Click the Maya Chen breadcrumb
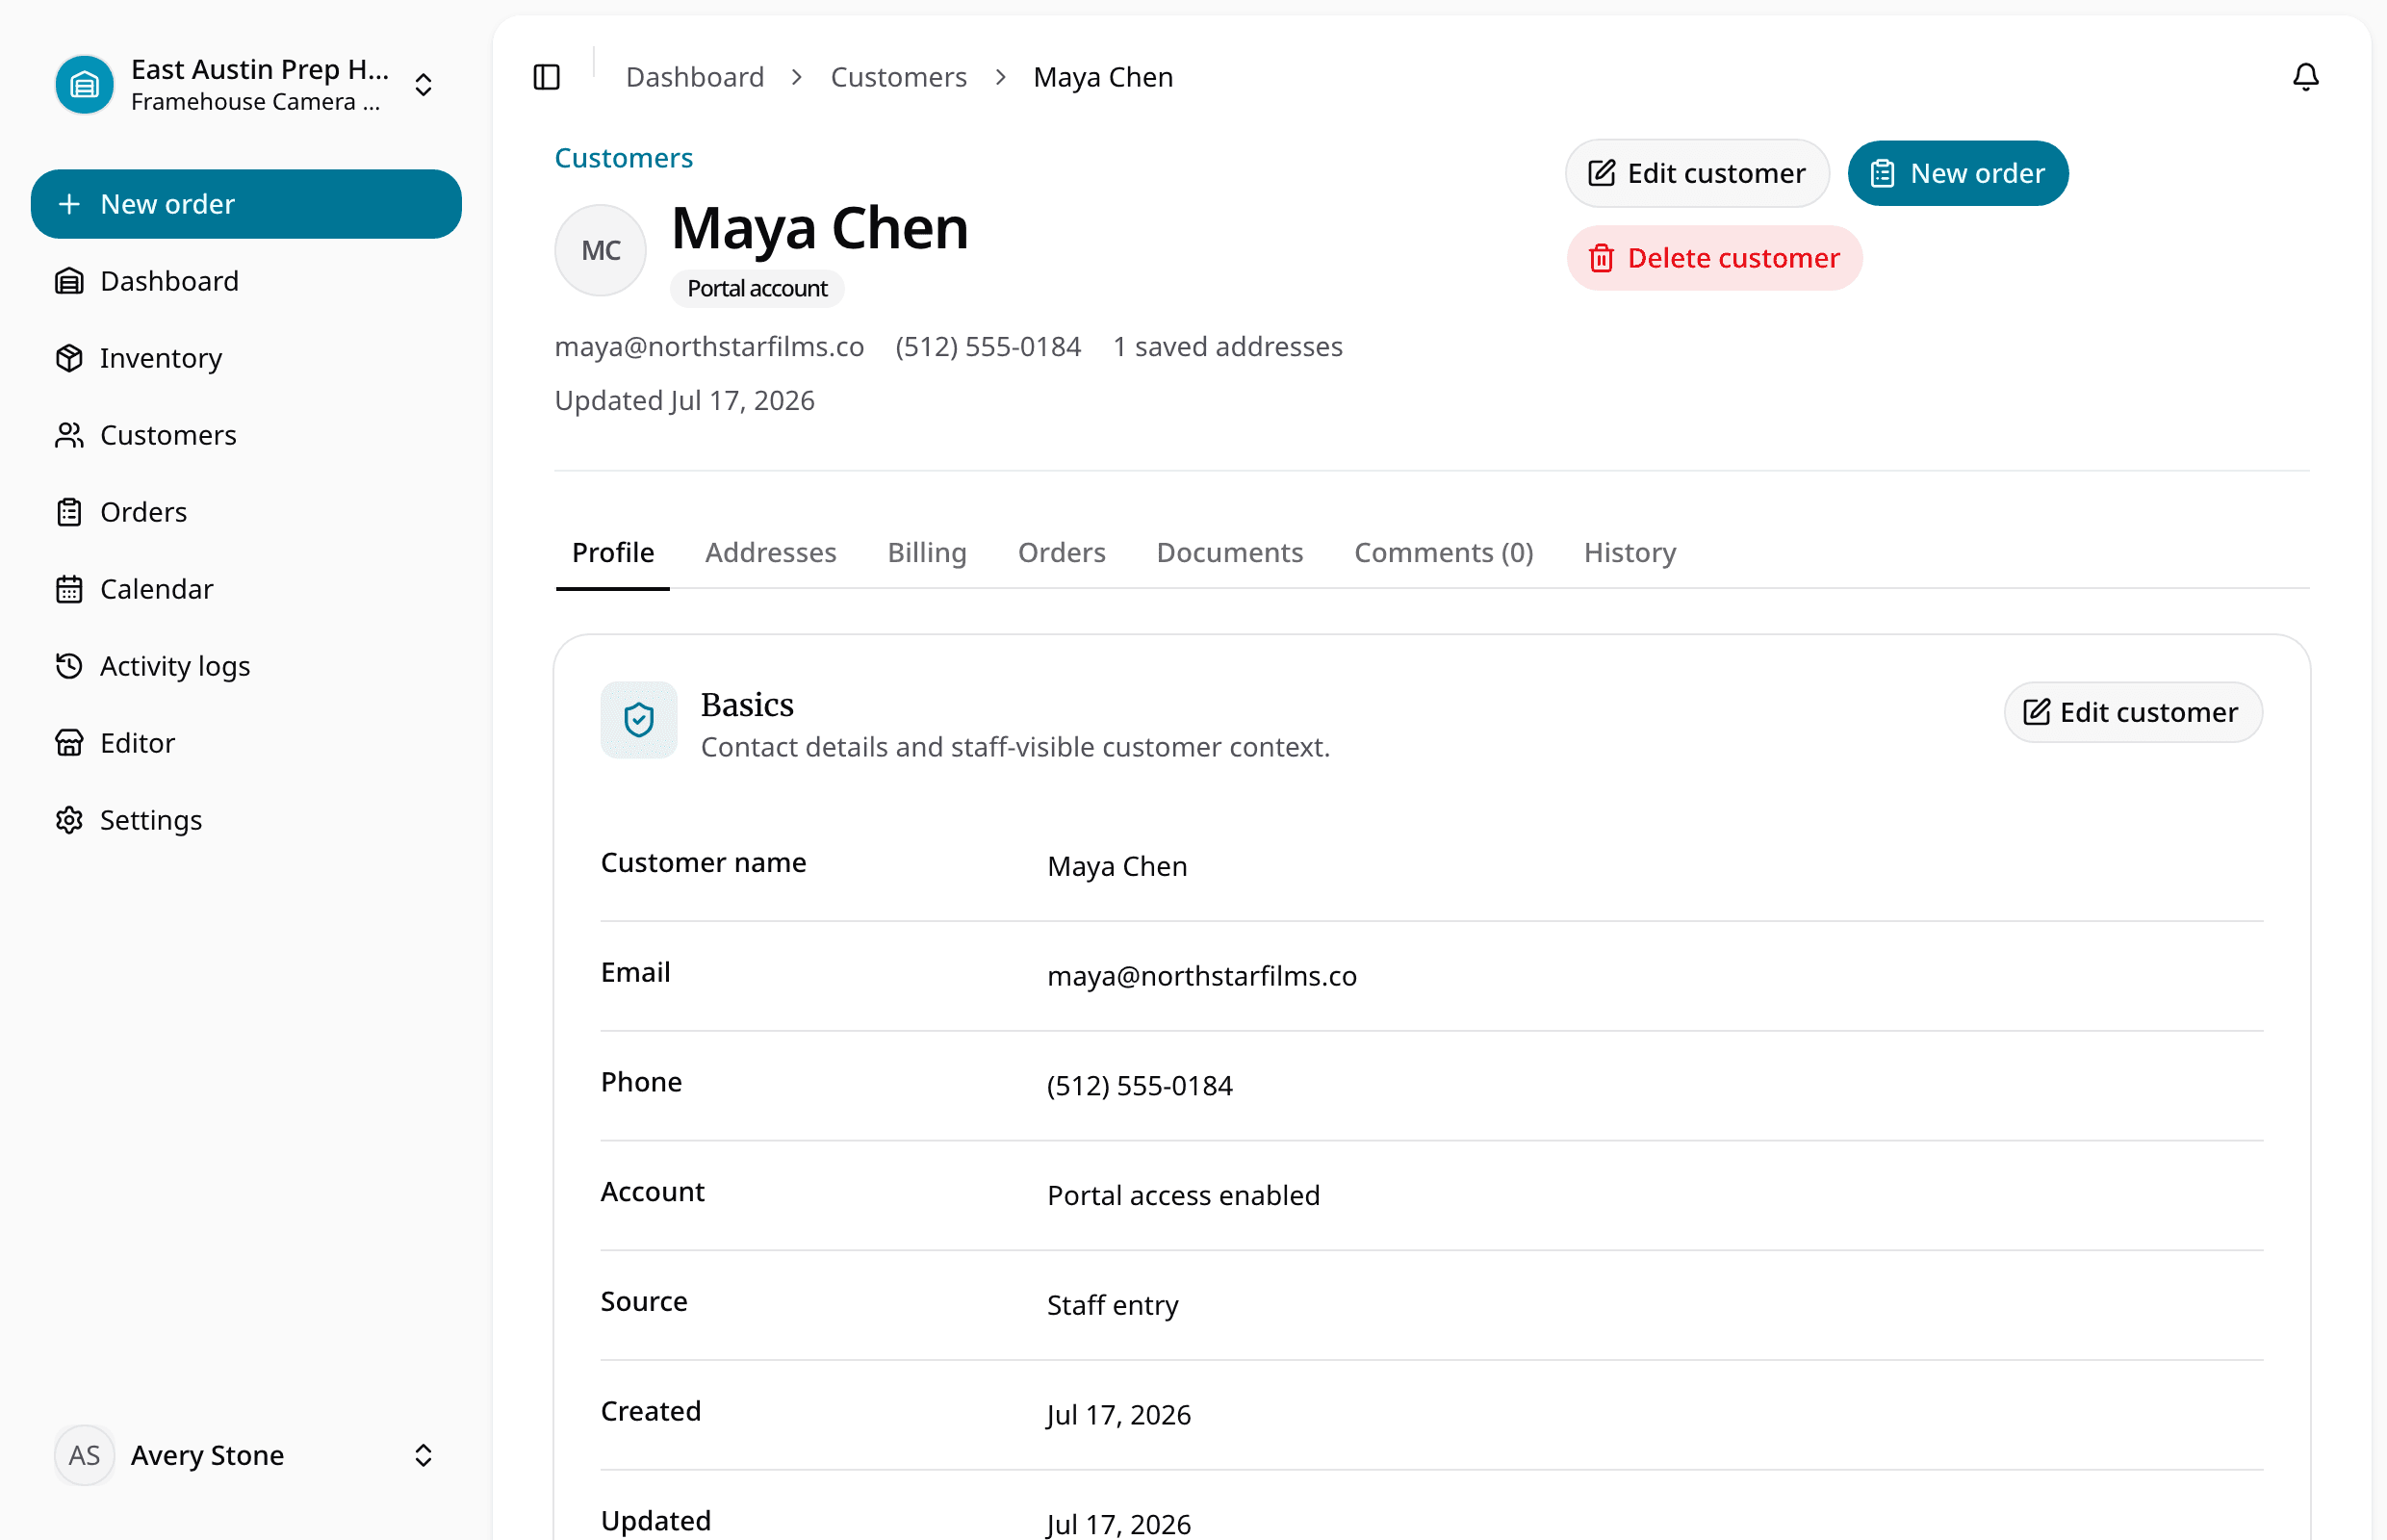This screenshot has width=2387, height=1540. [x=1102, y=77]
